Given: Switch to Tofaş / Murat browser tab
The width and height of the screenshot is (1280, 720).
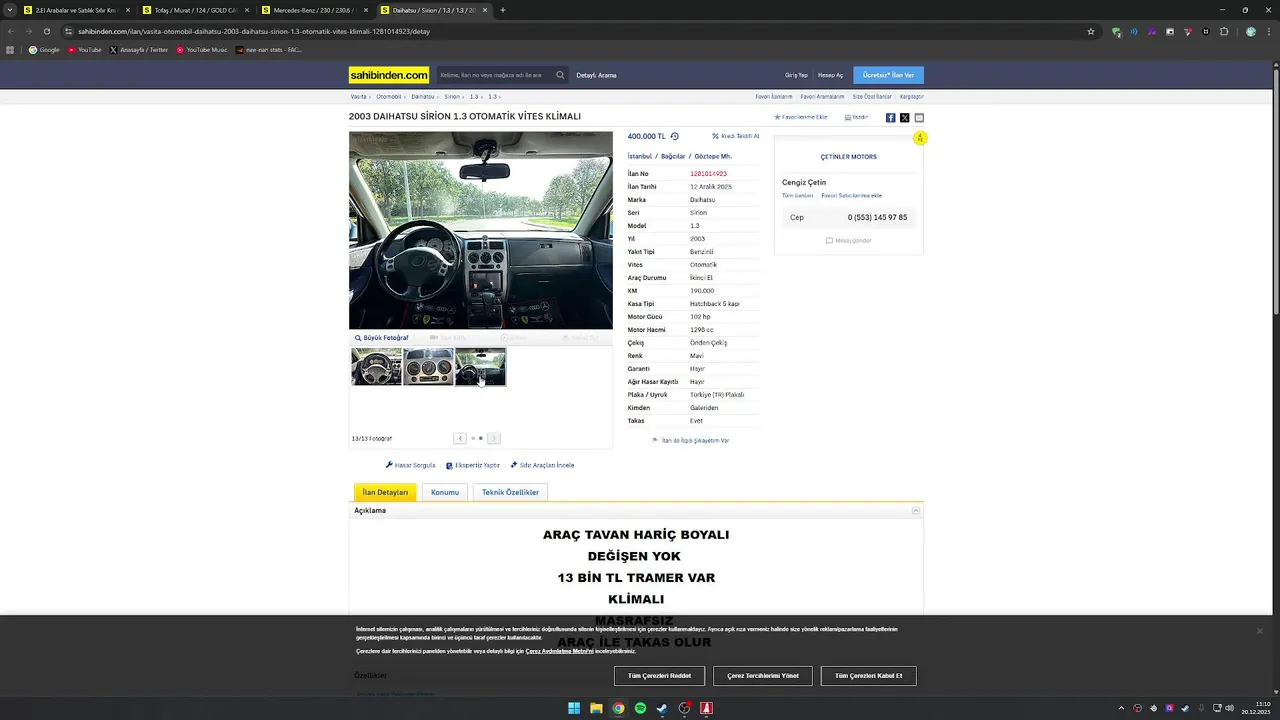Looking at the screenshot, I should (195, 10).
